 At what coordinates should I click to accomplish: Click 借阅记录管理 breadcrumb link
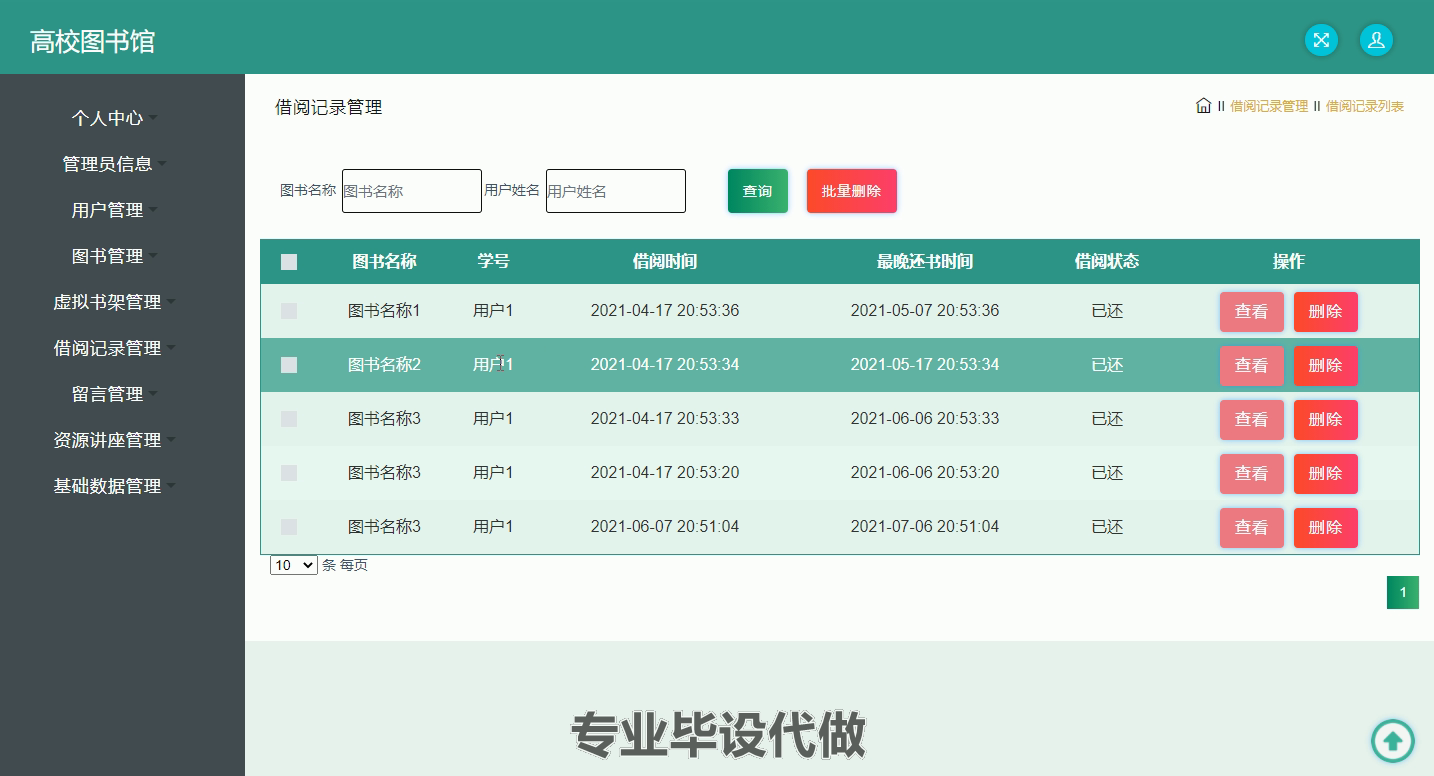coord(1269,106)
